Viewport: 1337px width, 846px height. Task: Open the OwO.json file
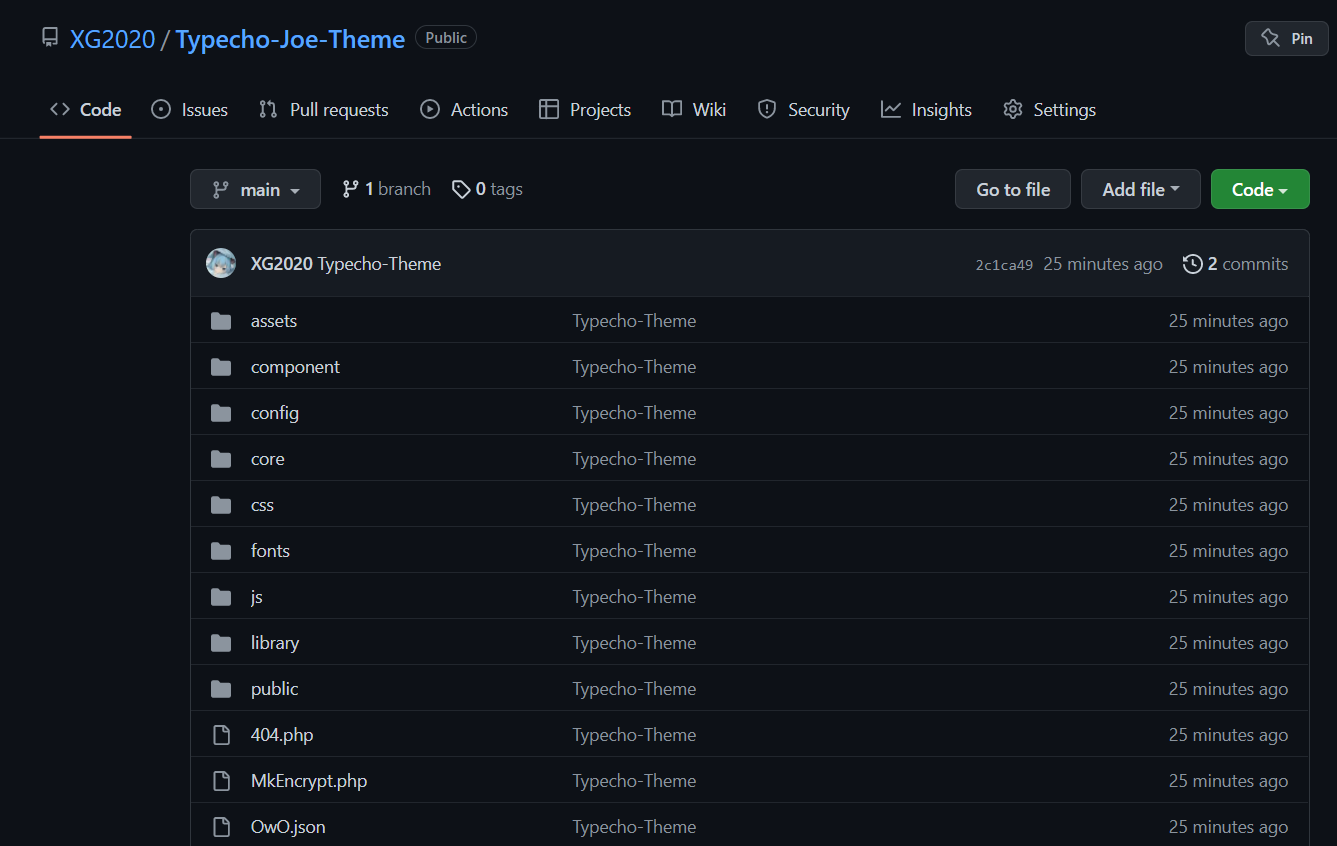288,827
